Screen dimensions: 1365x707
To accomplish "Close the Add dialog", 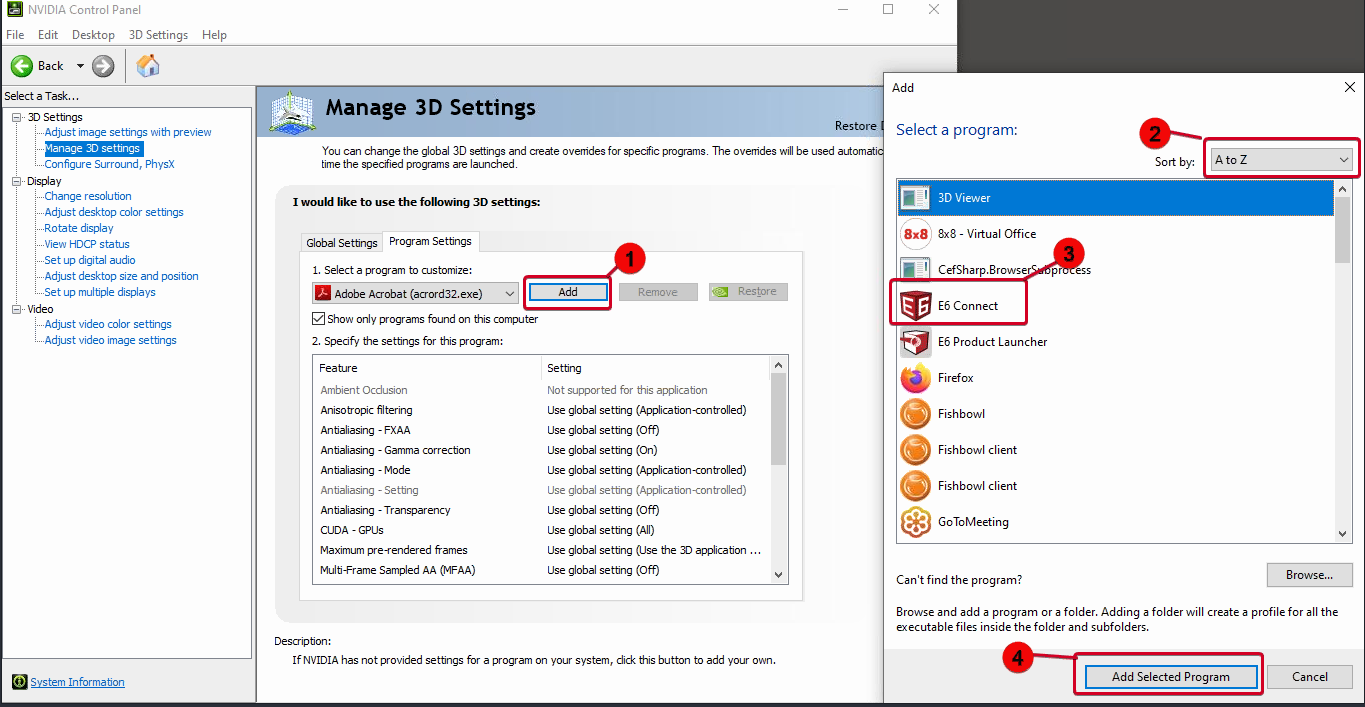I will 1349,88.
